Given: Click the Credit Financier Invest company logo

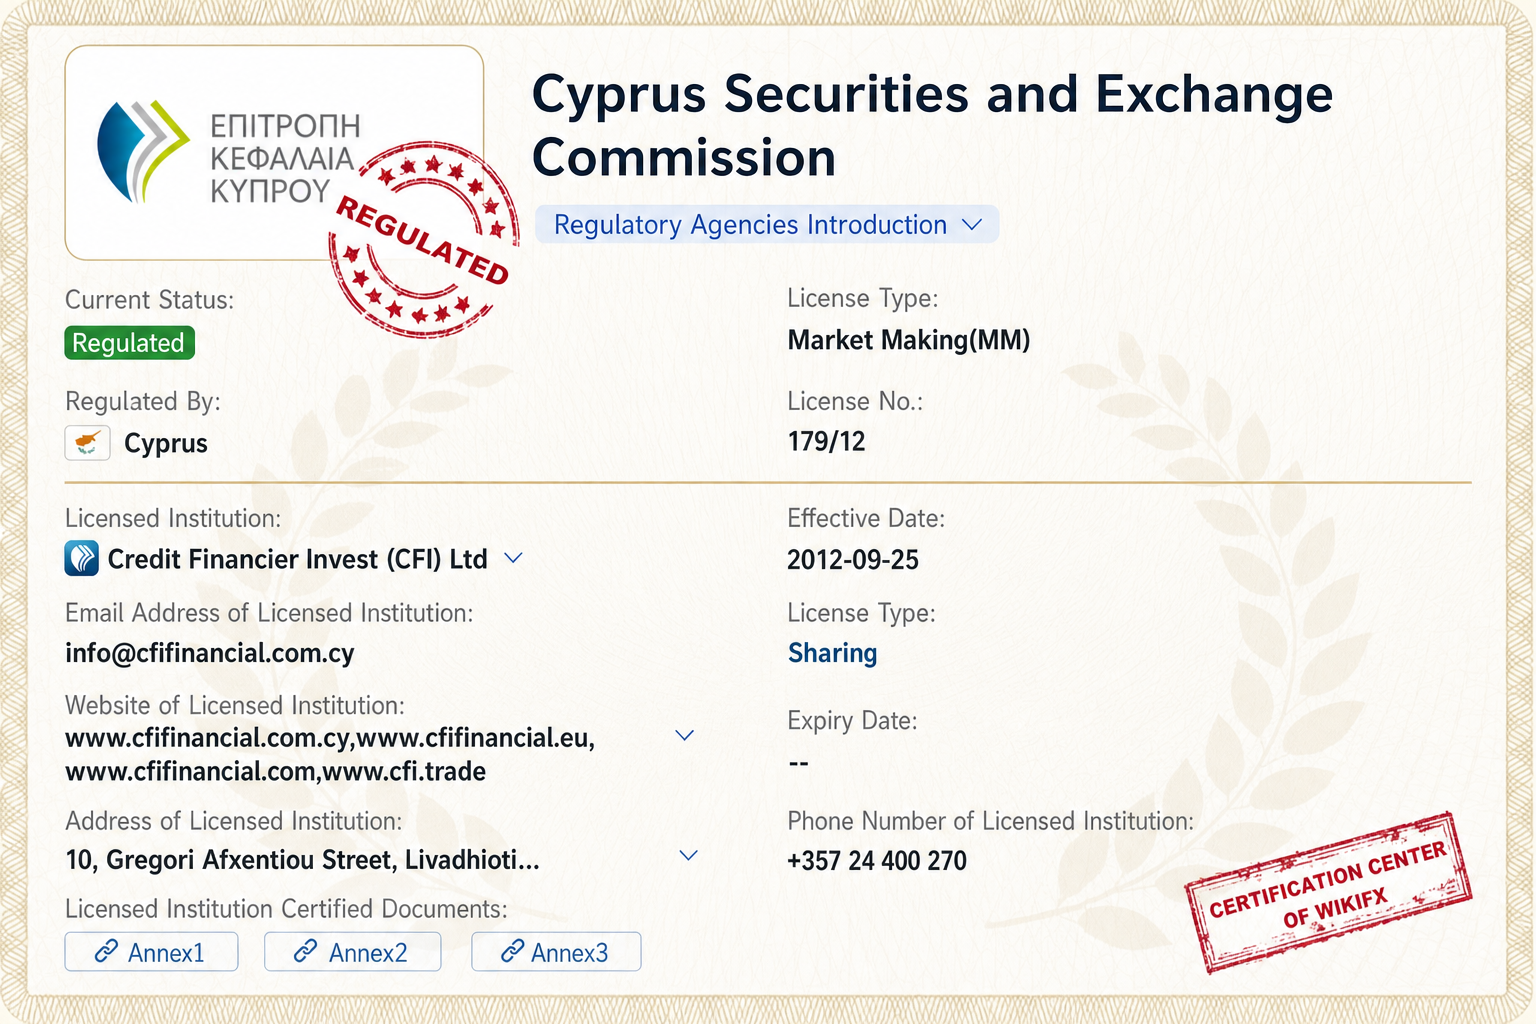Looking at the screenshot, I should tap(82, 558).
